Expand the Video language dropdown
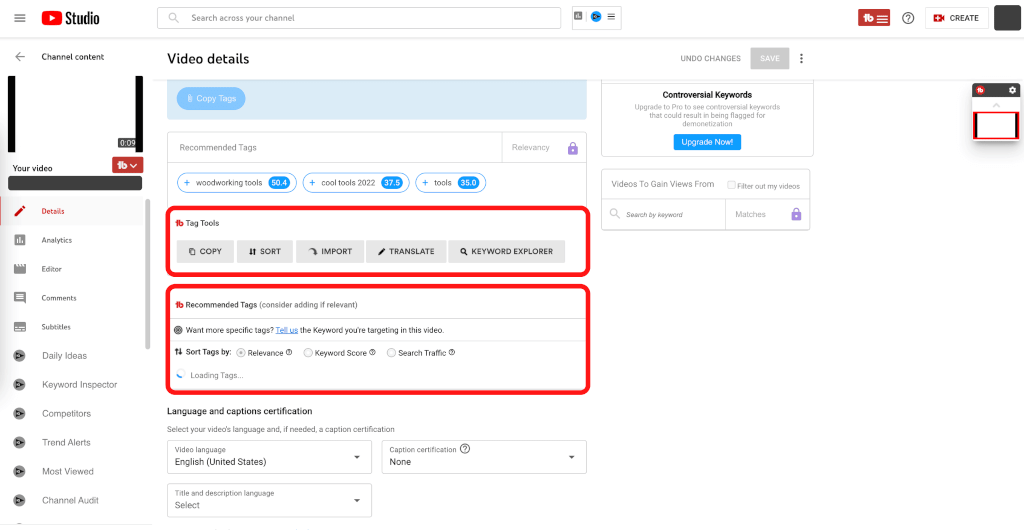This screenshot has height=530, width=1024. [x=269, y=457]
